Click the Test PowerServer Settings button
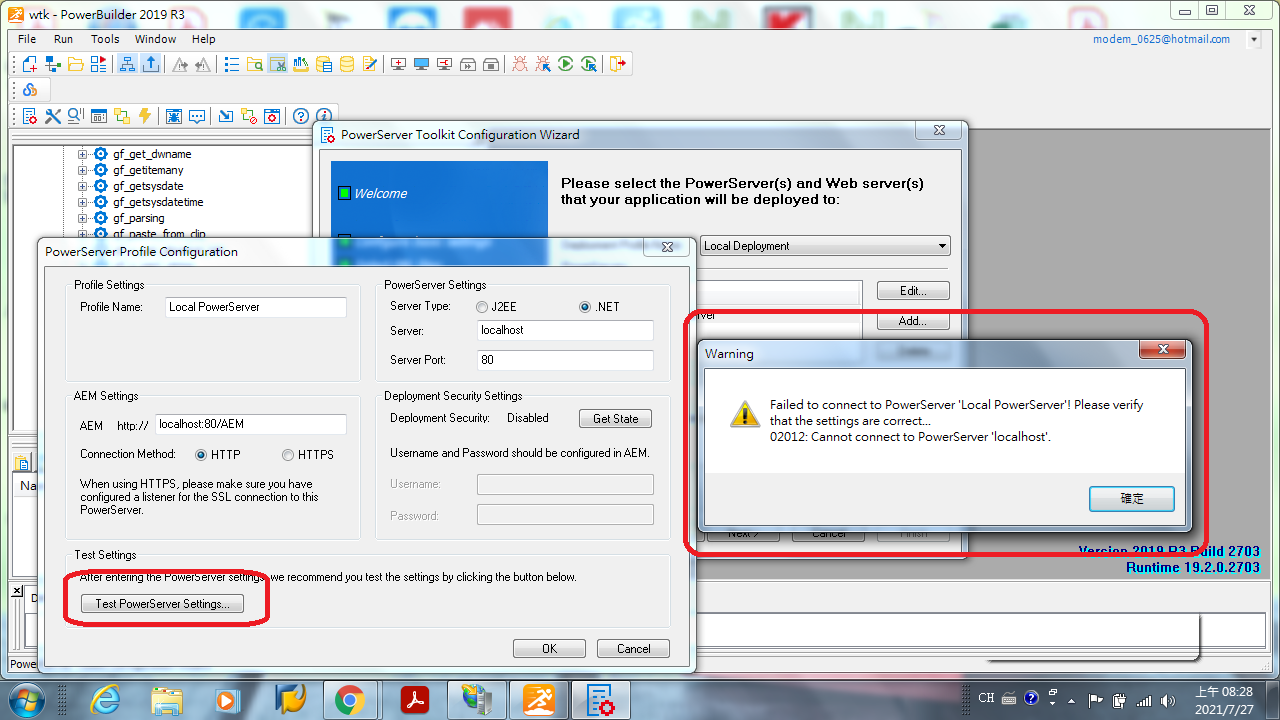The height and width of the screenshot is (720, 1280). click(162, 604)
